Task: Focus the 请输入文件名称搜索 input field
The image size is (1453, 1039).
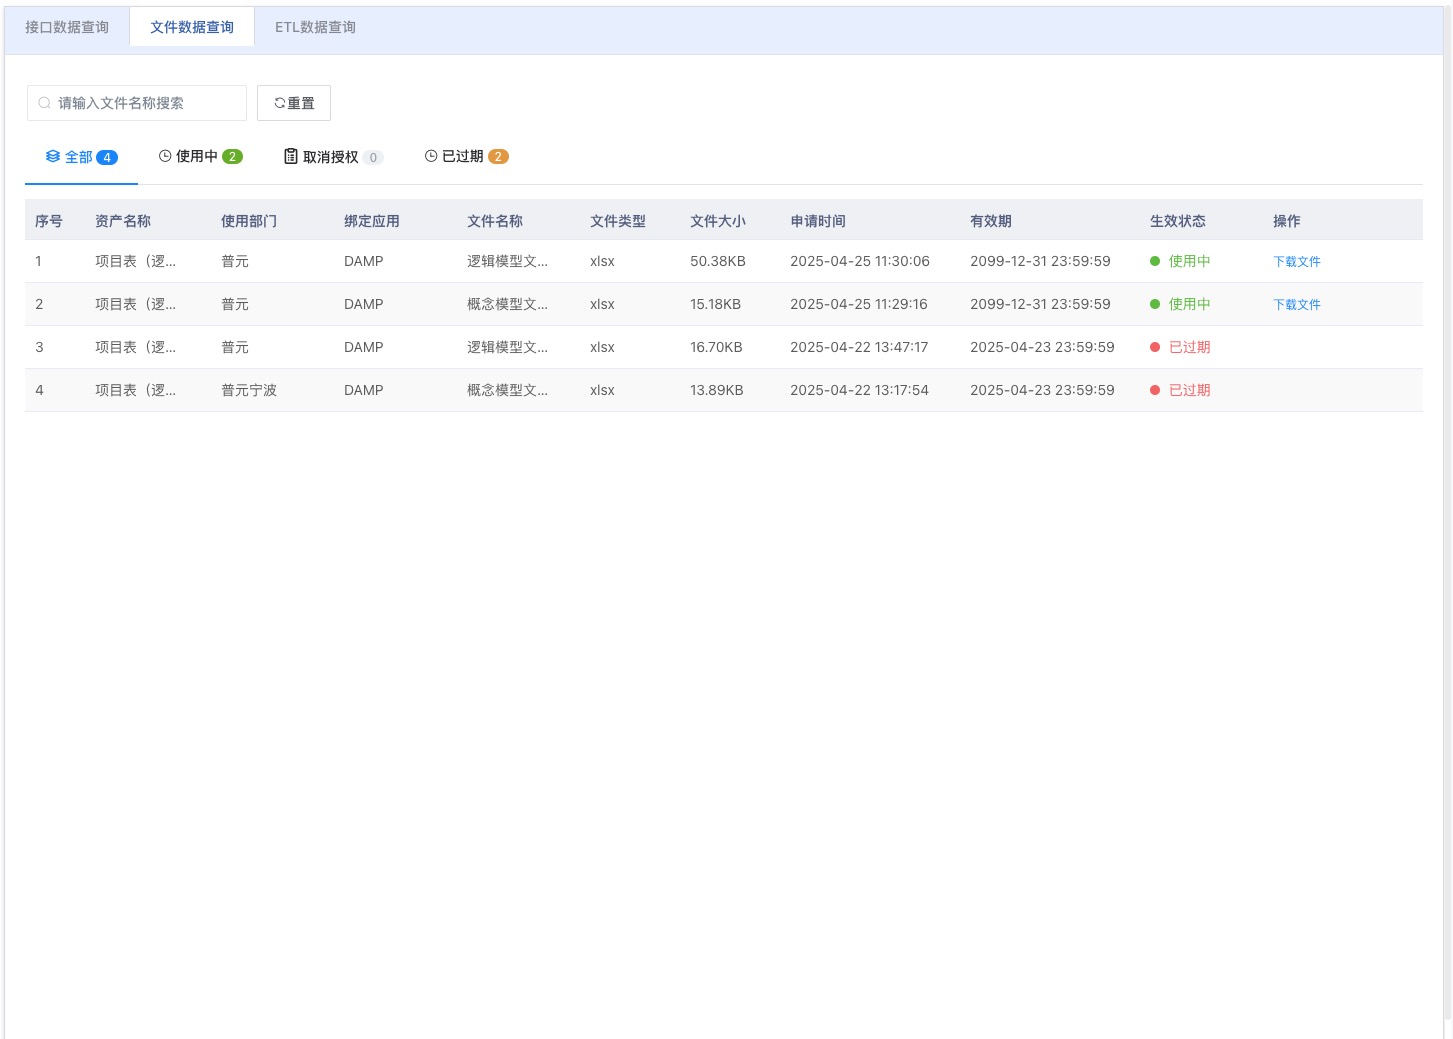Action: (145, 103)
